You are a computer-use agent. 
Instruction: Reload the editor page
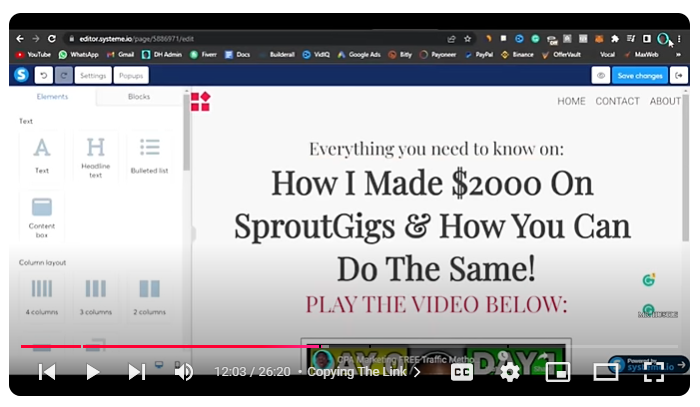coord(52,39)
